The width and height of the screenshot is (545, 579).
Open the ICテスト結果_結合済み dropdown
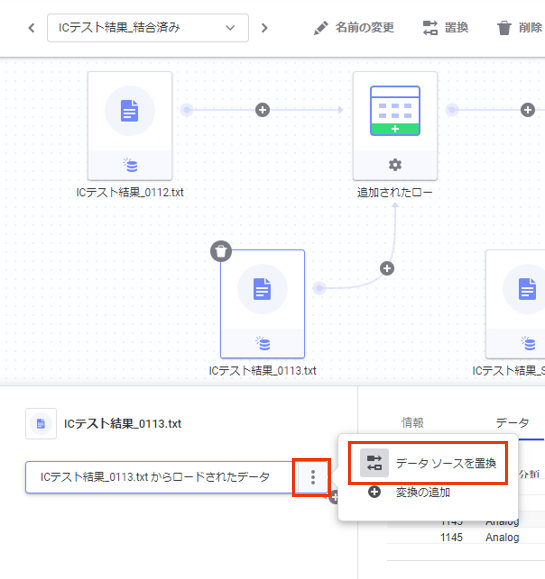coord(148,28)
